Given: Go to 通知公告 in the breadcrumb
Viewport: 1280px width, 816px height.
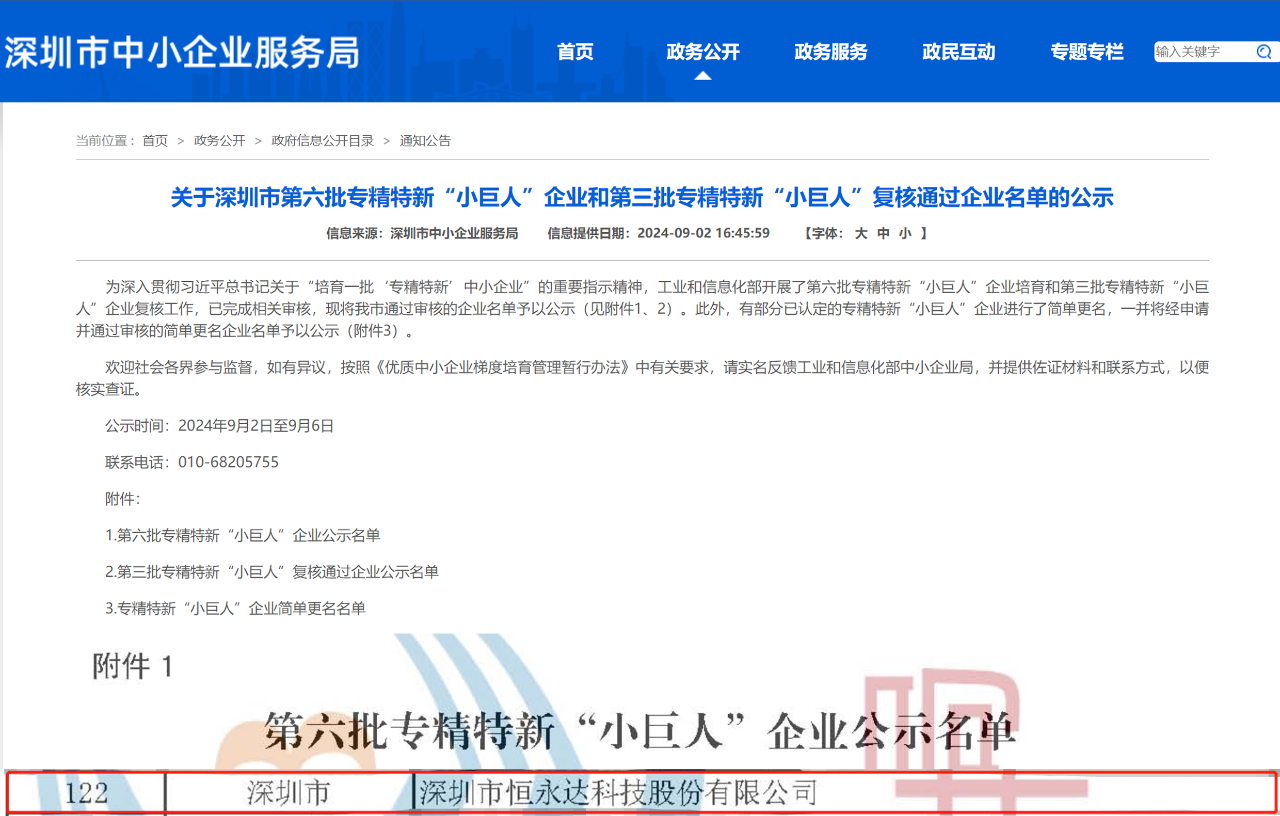Looking at the screenshot, I should tap(426, 141).
